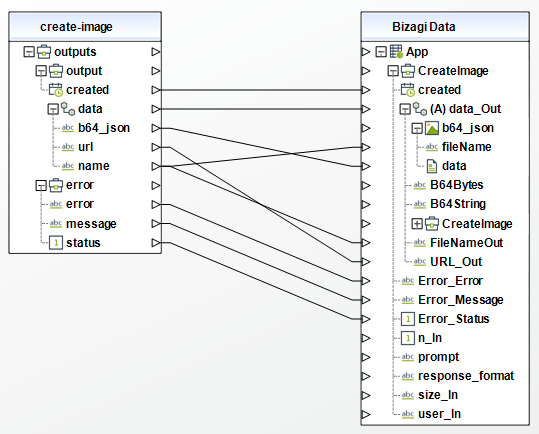Click the output connector arrow of url
This screenshot has width=539, height=434.
[x=156, y=147]
